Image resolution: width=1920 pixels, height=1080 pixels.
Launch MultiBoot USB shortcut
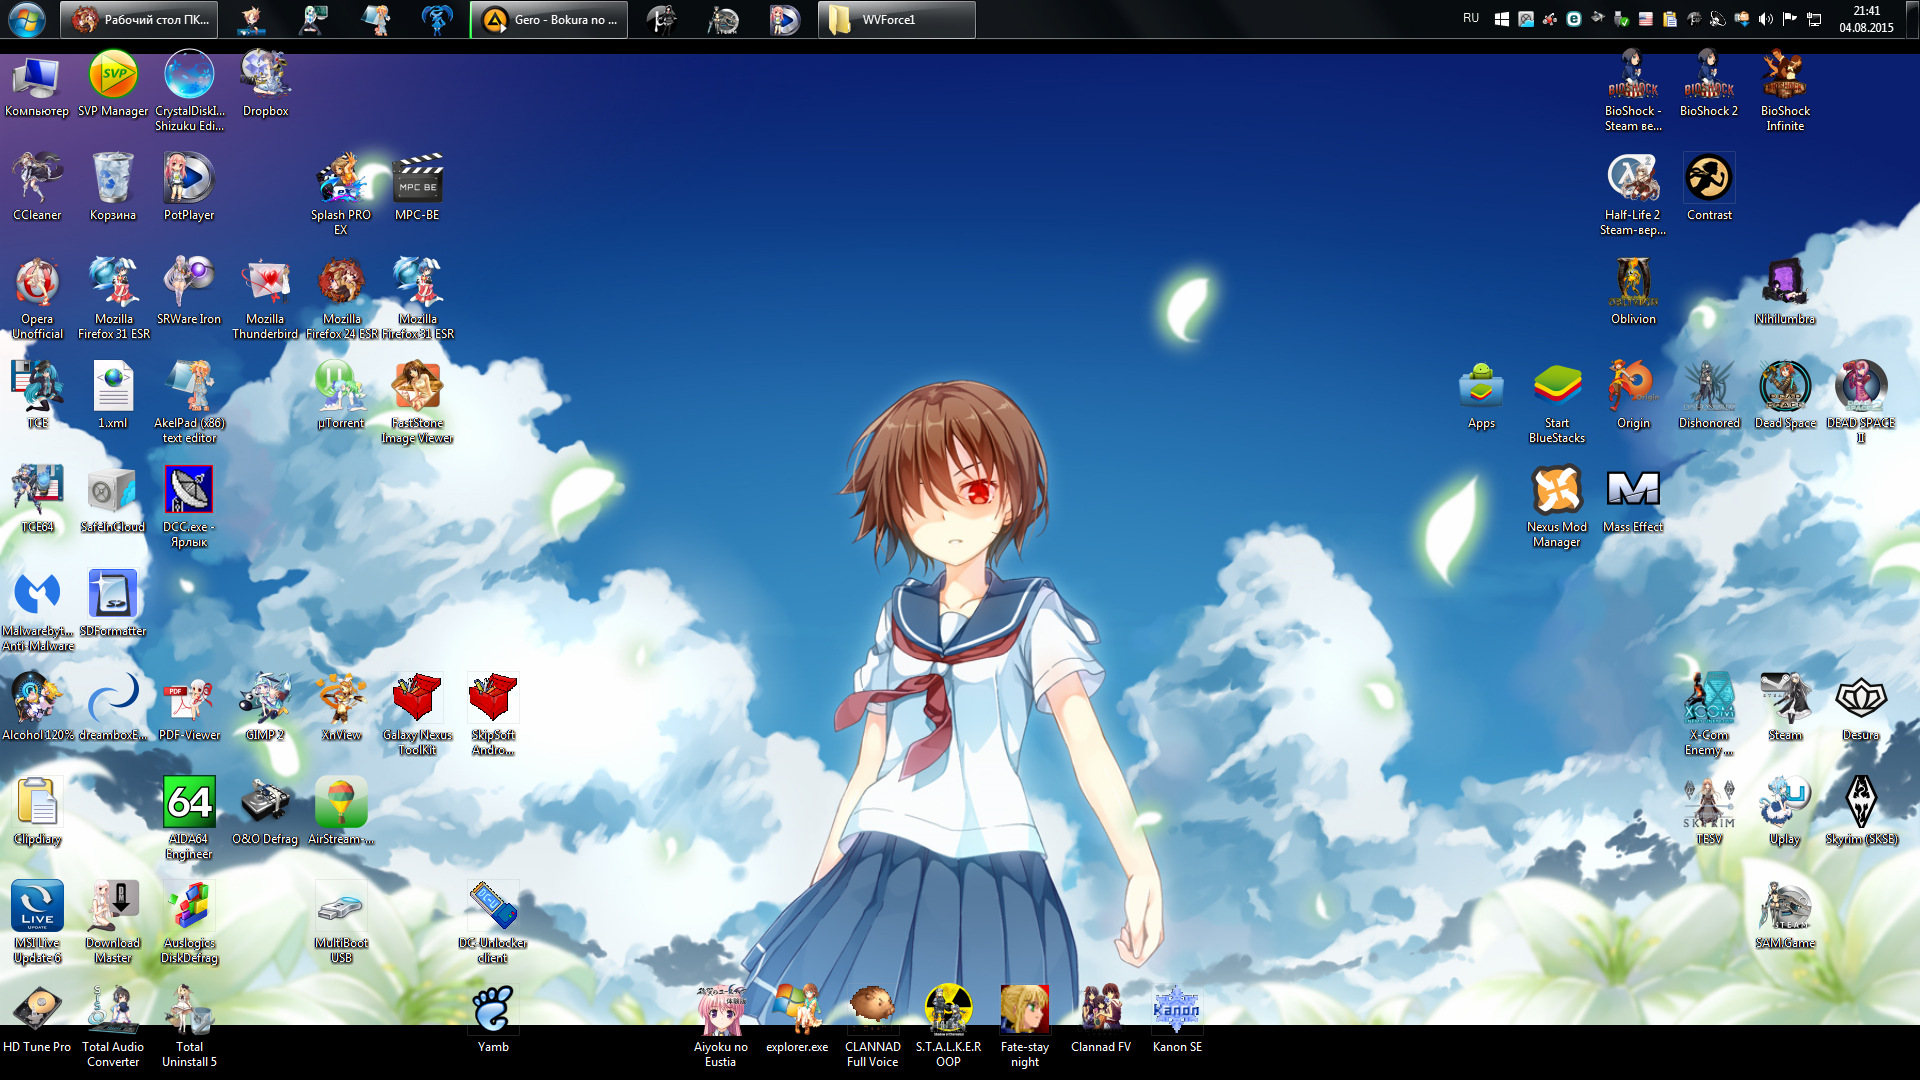coord(341,922)
